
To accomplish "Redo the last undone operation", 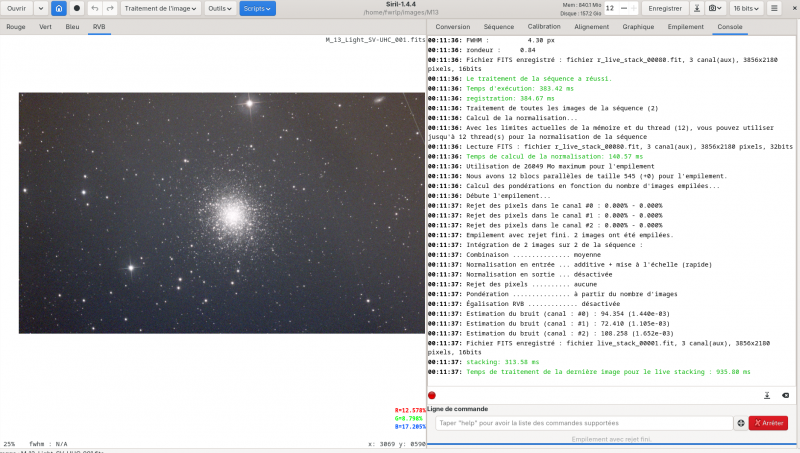I will pos(110,8).
